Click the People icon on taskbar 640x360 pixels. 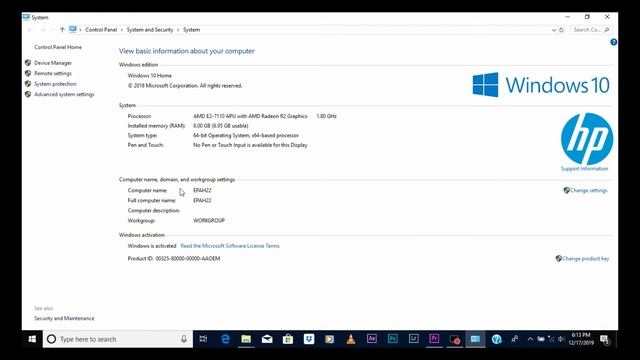515,339
